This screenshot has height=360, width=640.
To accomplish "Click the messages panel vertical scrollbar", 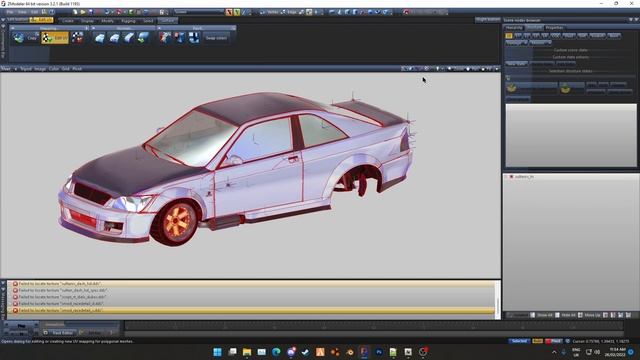I will click(498, 300).
